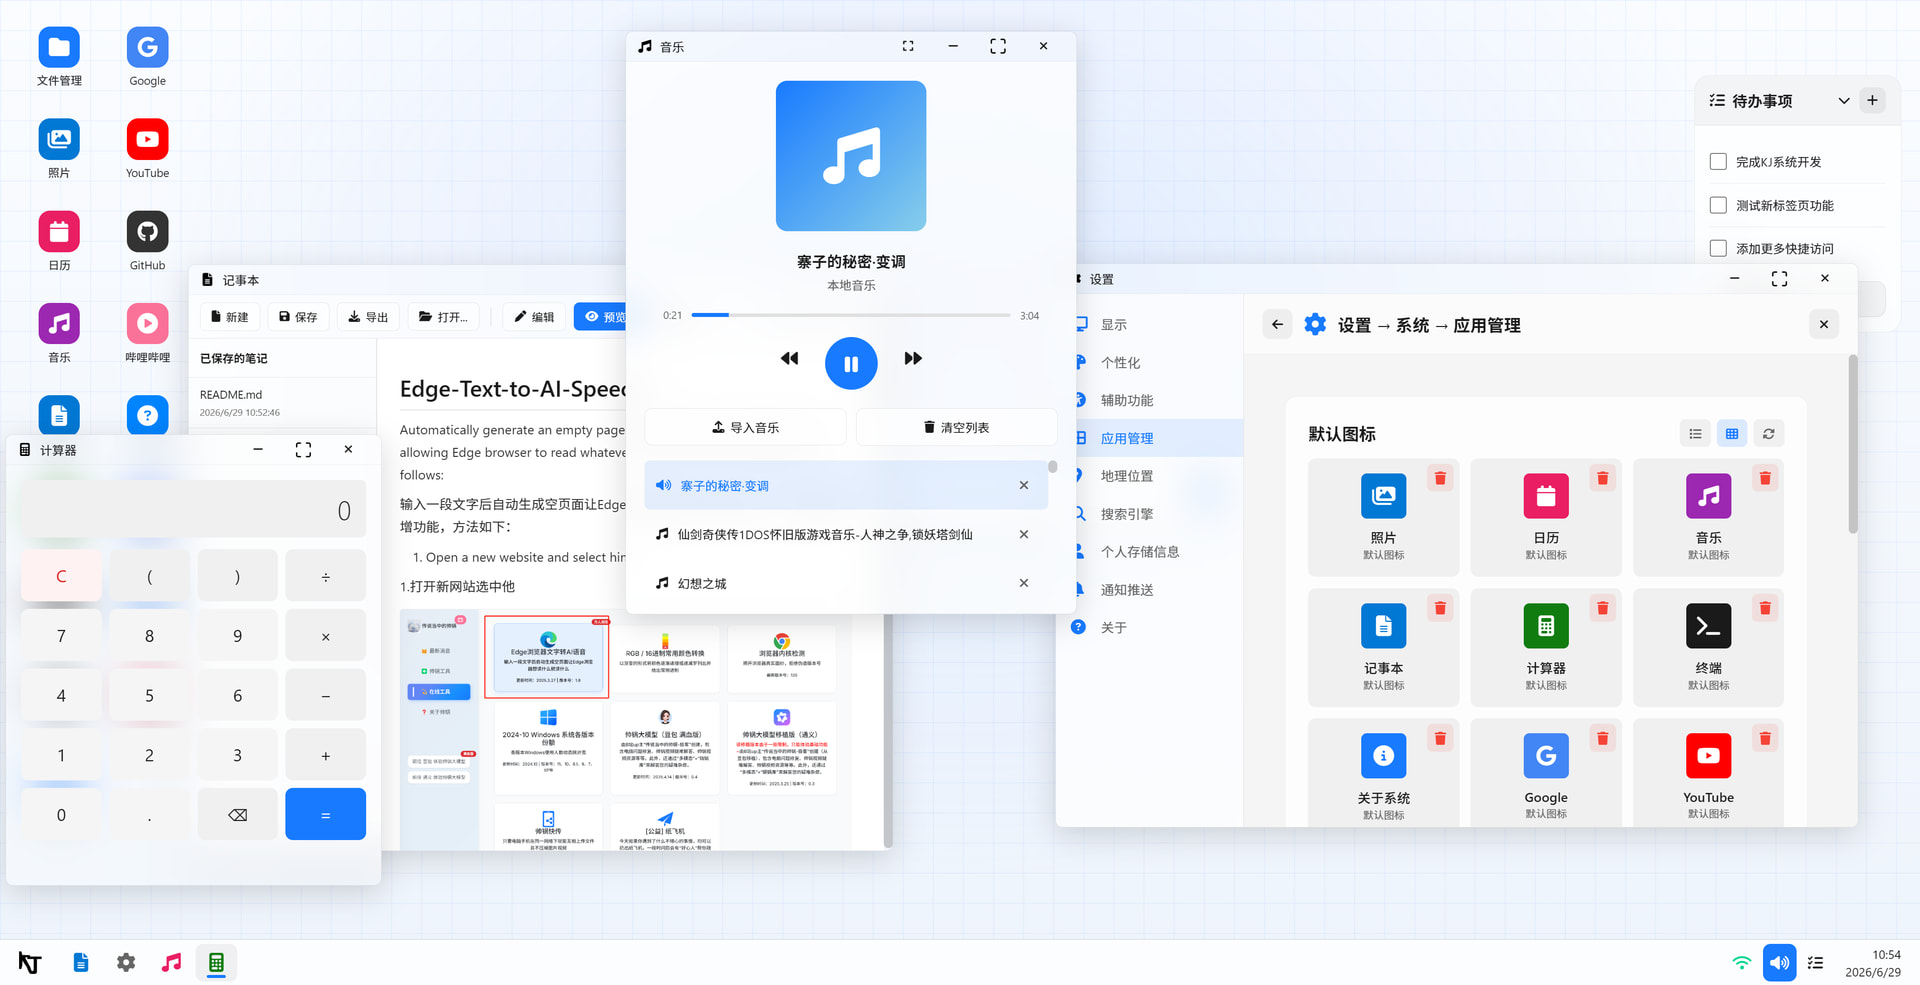Add a new to-do item with plus button
Viewport: 1920px width, 985px height.
1872,100
